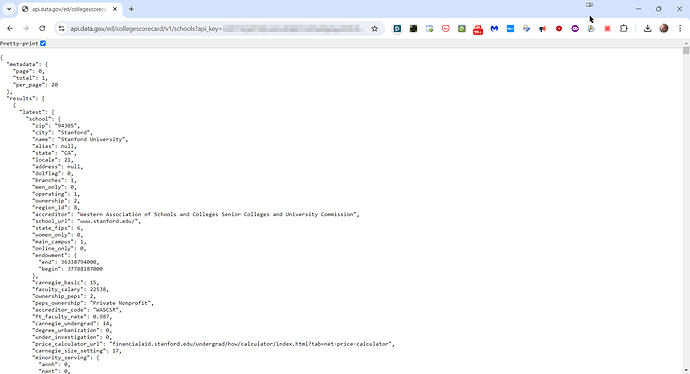Open the dark blue 'D' extension icon
This screenshot has width=690, height=374.
click(397, 29)
